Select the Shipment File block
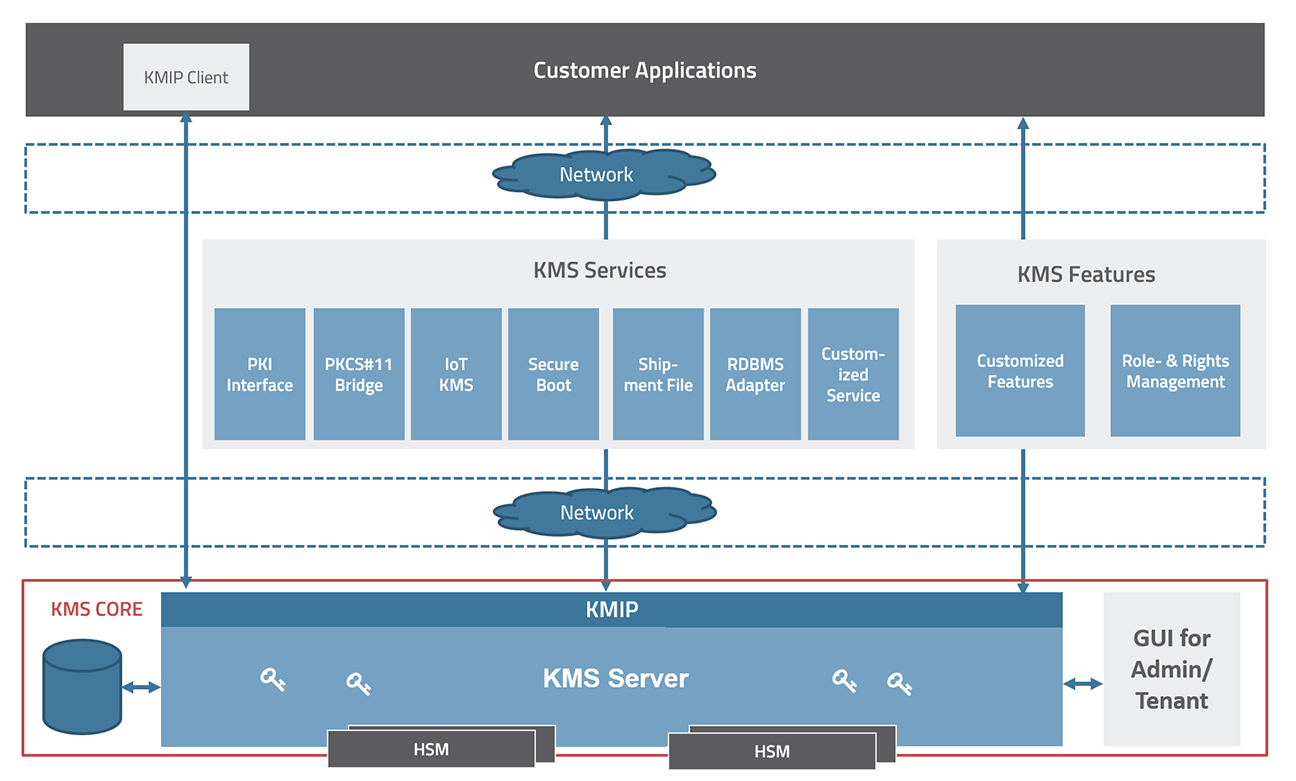1296x781 pixels. 658,374
